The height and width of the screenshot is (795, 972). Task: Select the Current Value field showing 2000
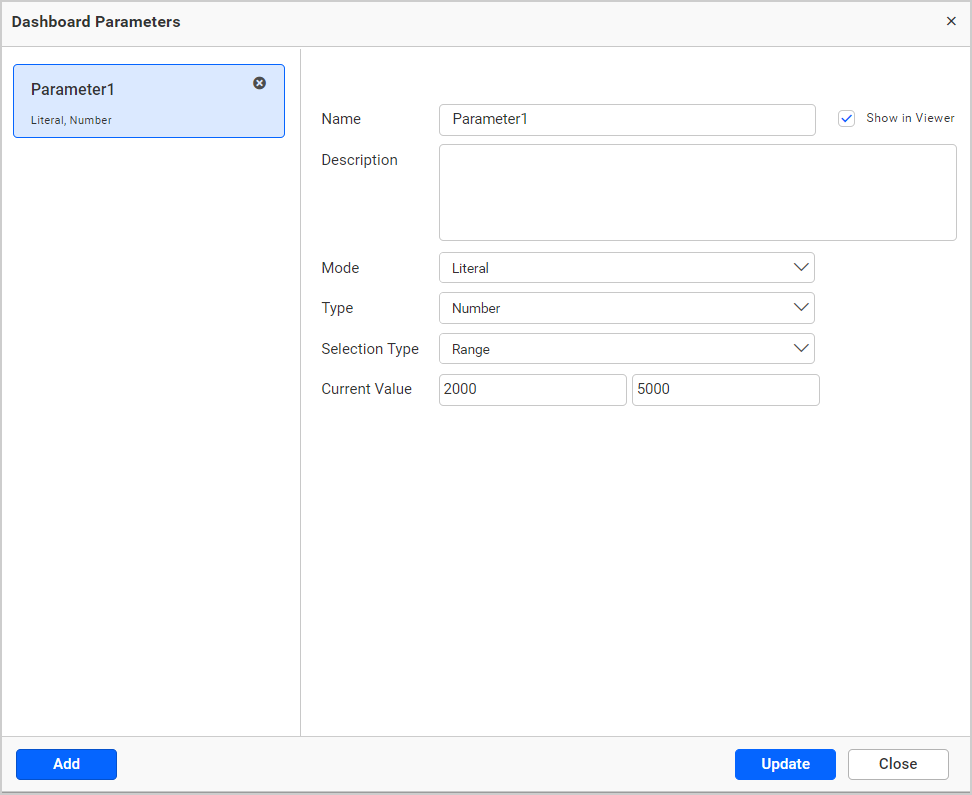pyautogui.click(x=532, y=389)
